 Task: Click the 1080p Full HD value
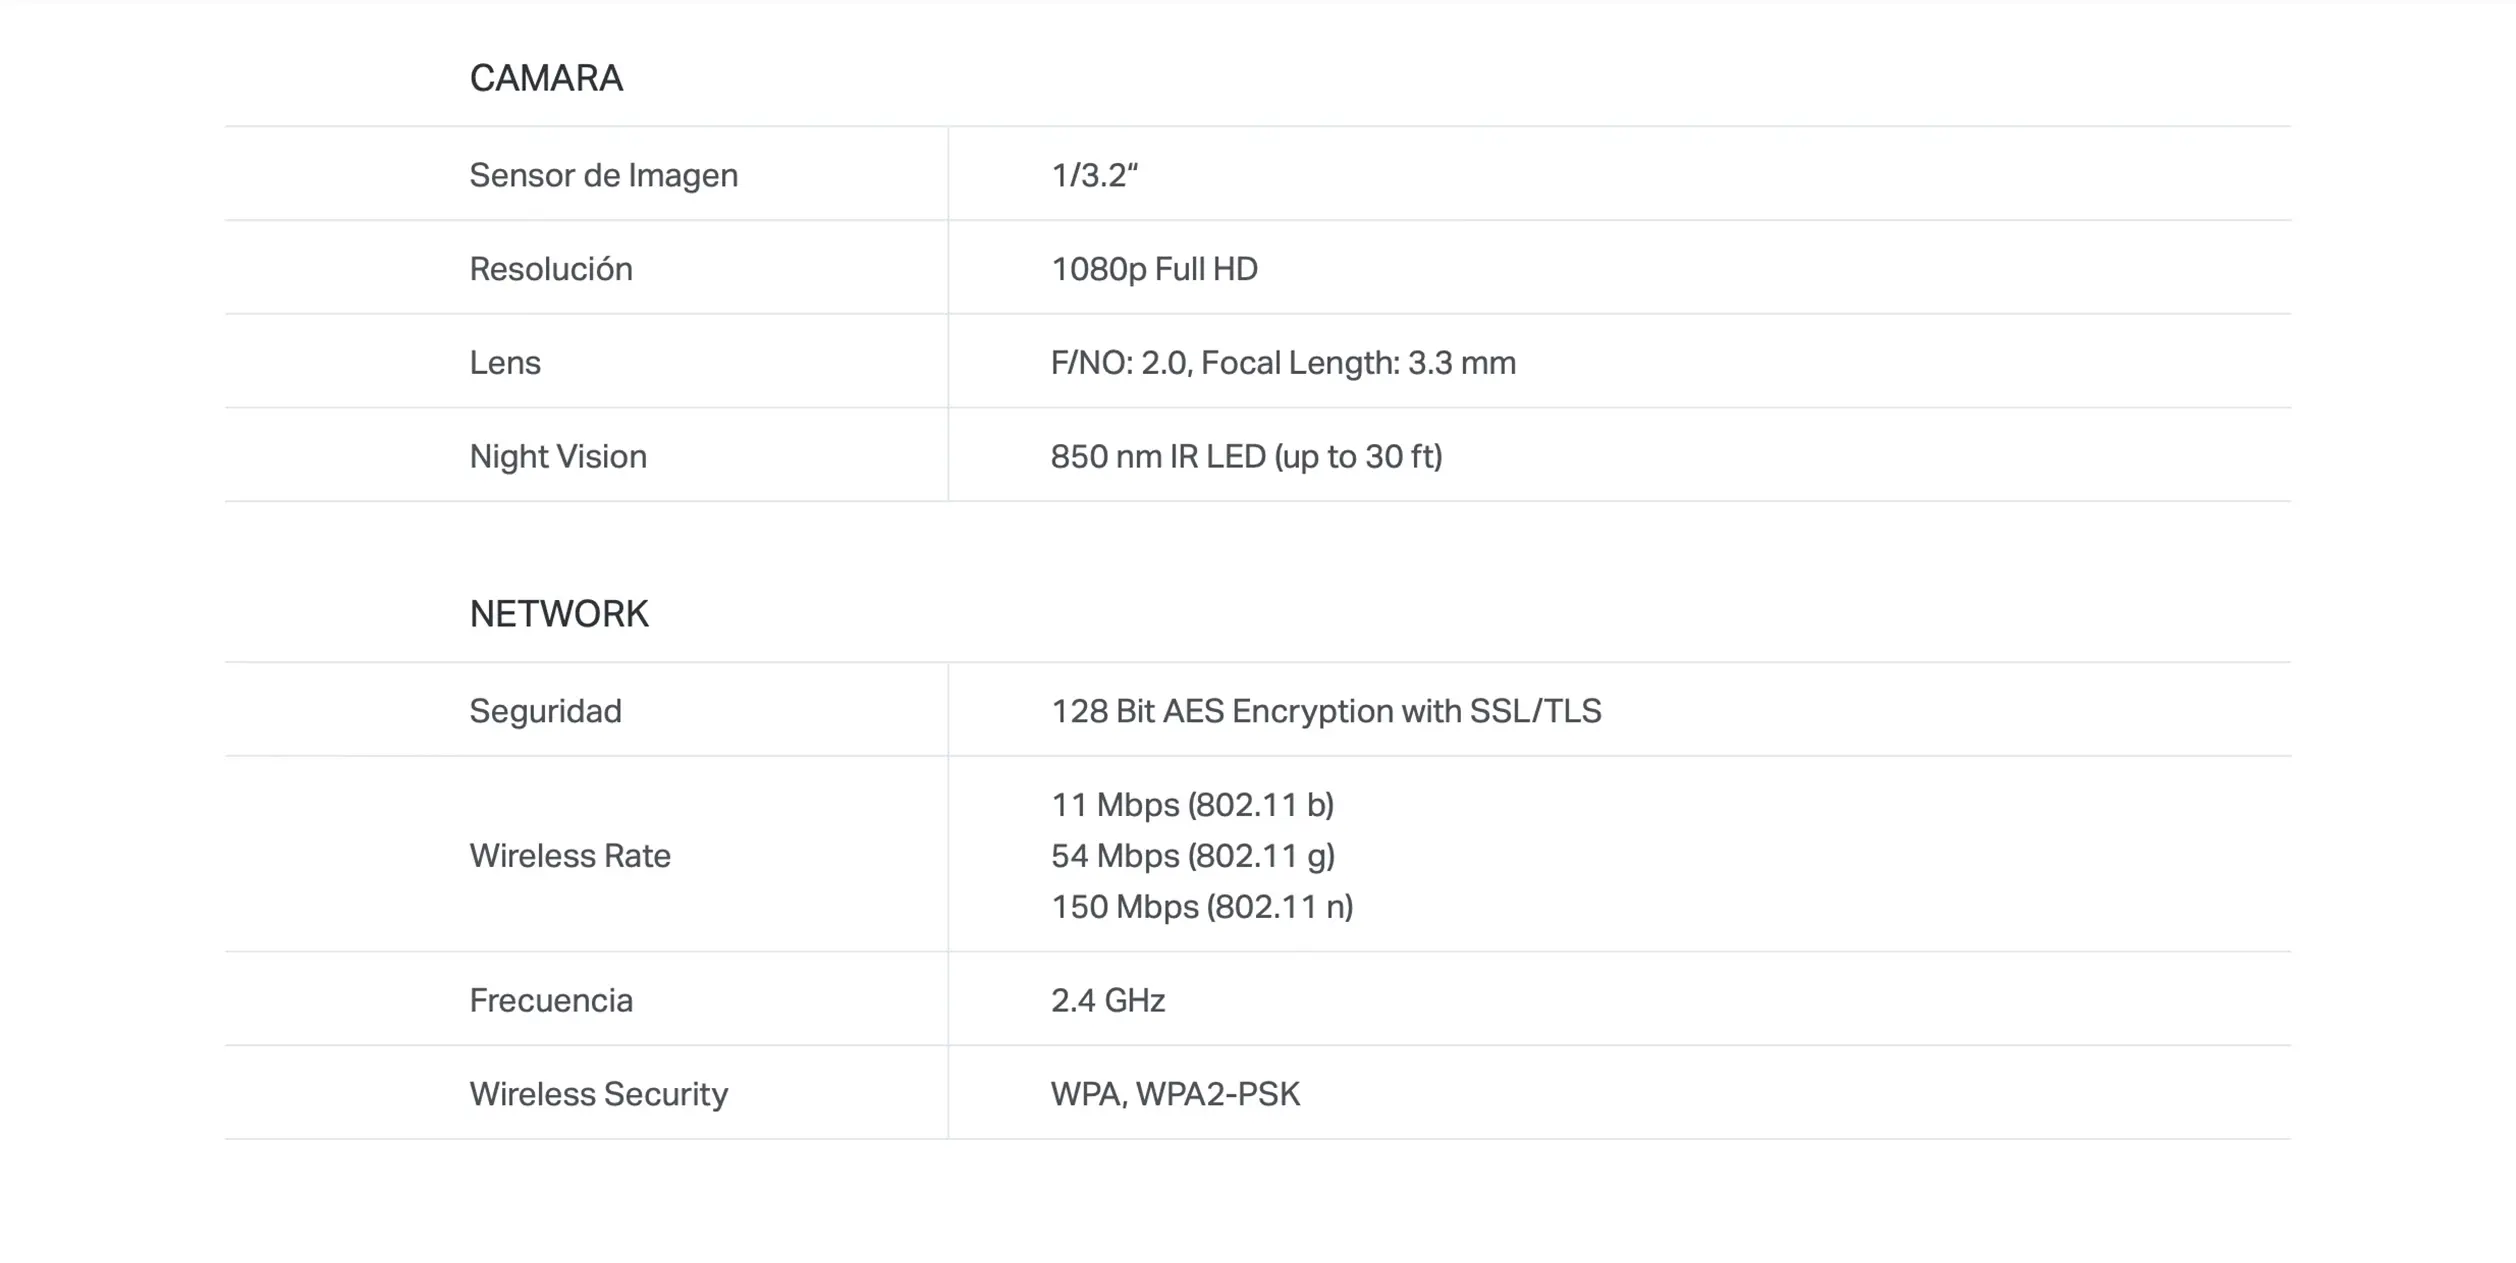coord(1154,269)
